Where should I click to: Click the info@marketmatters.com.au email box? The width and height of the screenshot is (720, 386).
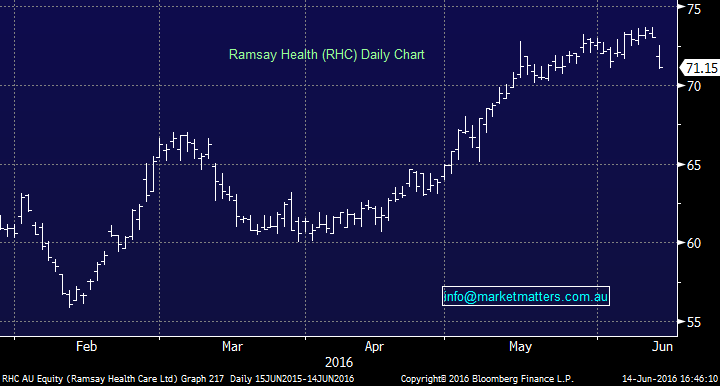coord(526,296)
